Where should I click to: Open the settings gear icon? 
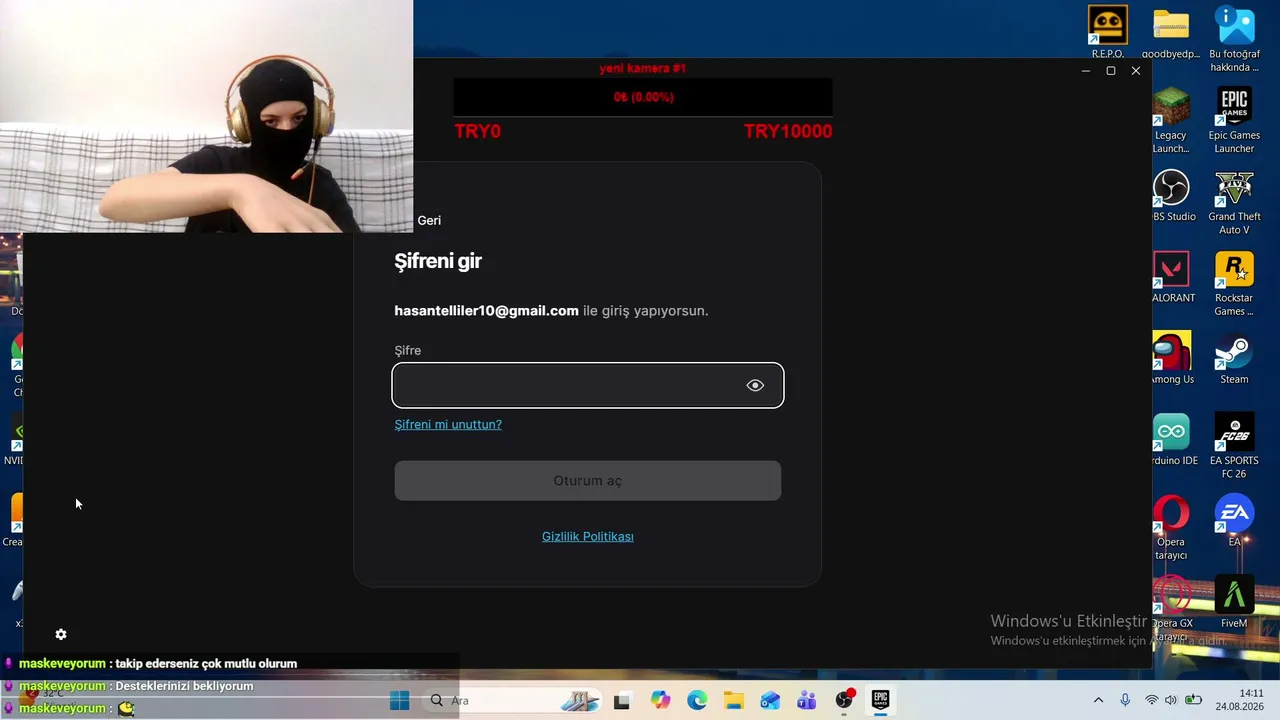click(x=61, y=635)
